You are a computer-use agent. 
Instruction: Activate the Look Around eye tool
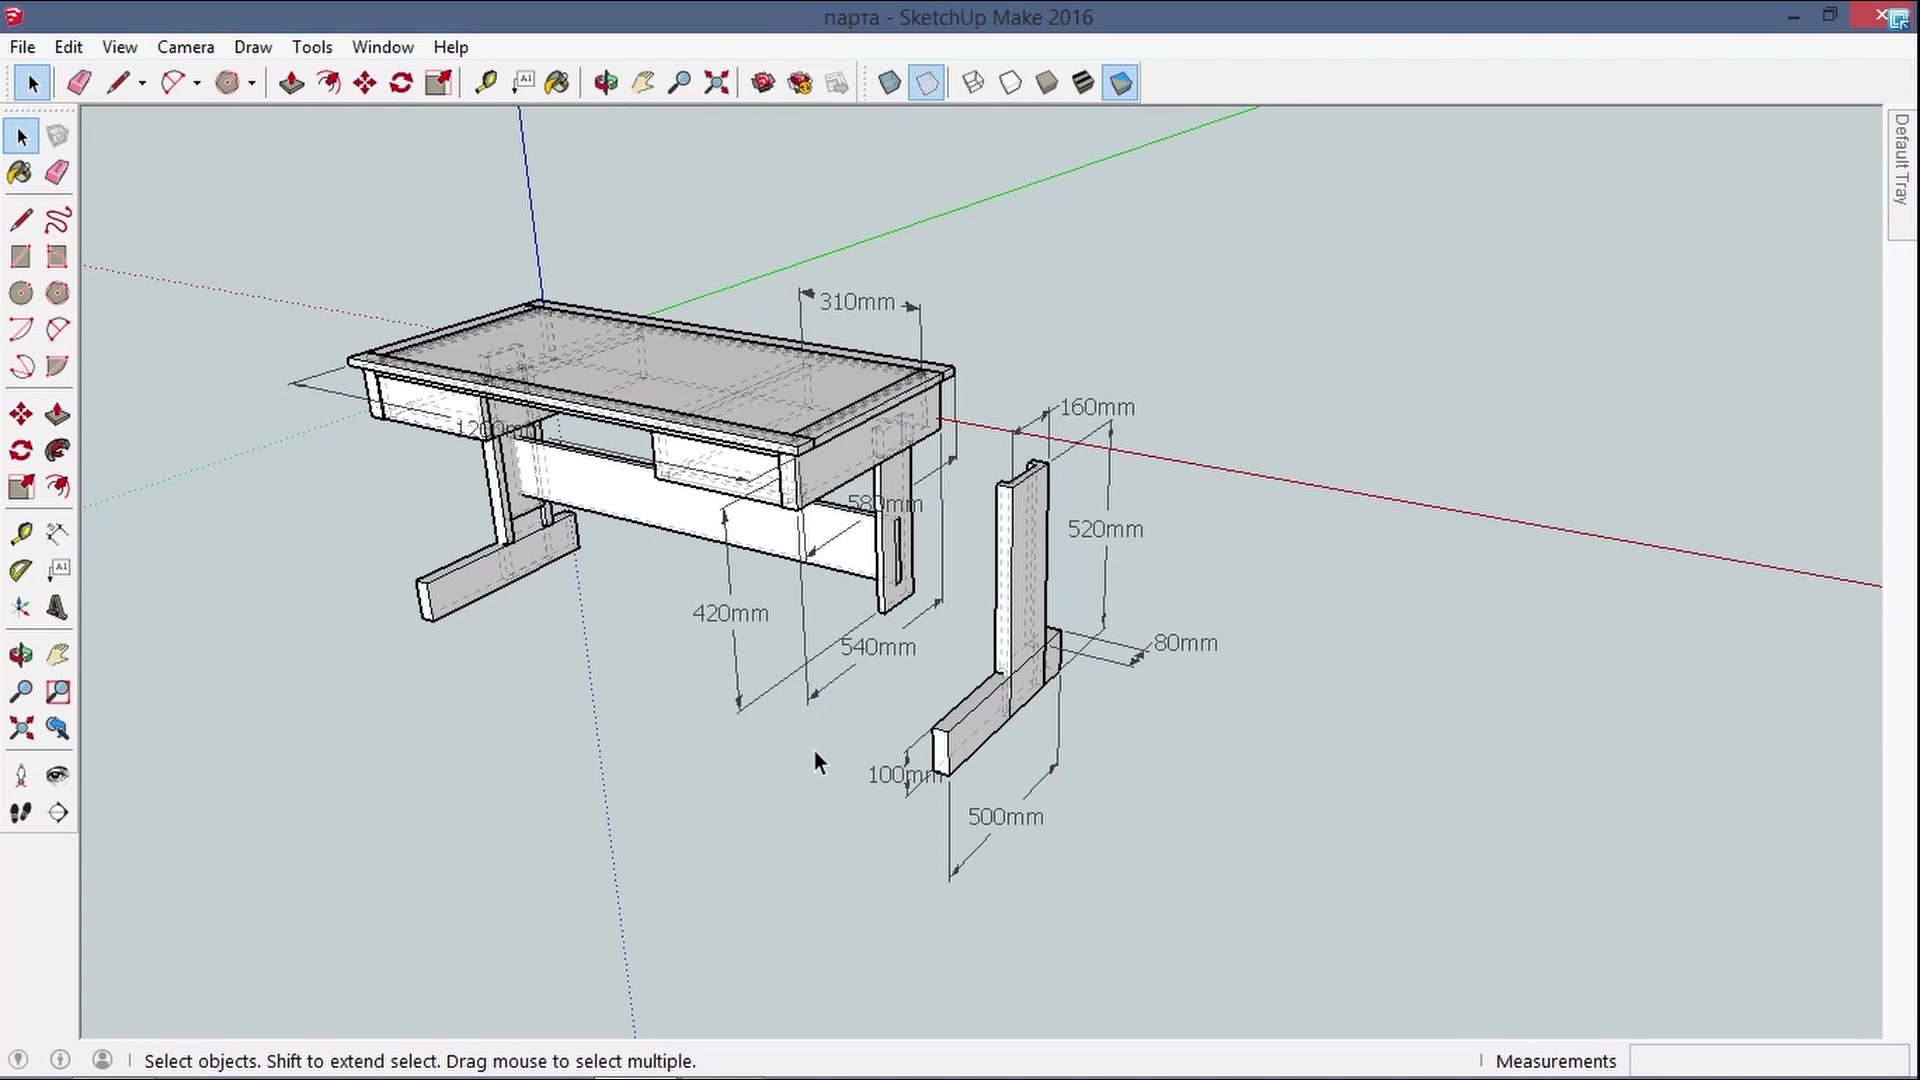(57, 776)
